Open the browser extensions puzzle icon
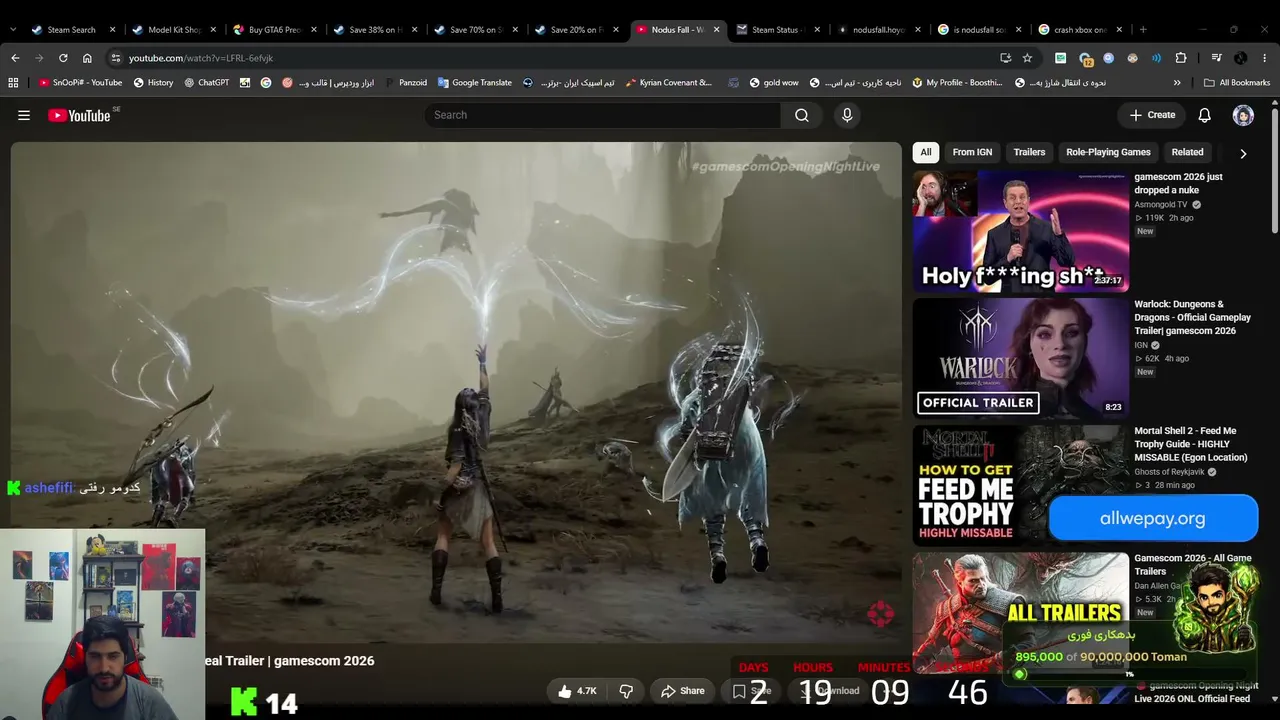The height and width of the screenshot is (720, 1280). tap(1181, 58)
